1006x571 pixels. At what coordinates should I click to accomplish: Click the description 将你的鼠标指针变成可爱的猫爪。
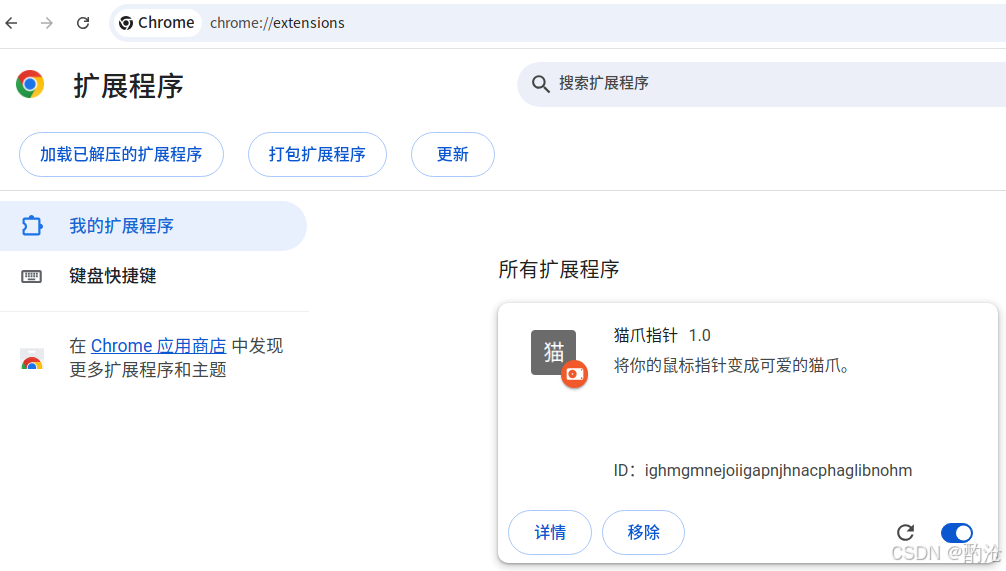(x=733, y=366)
